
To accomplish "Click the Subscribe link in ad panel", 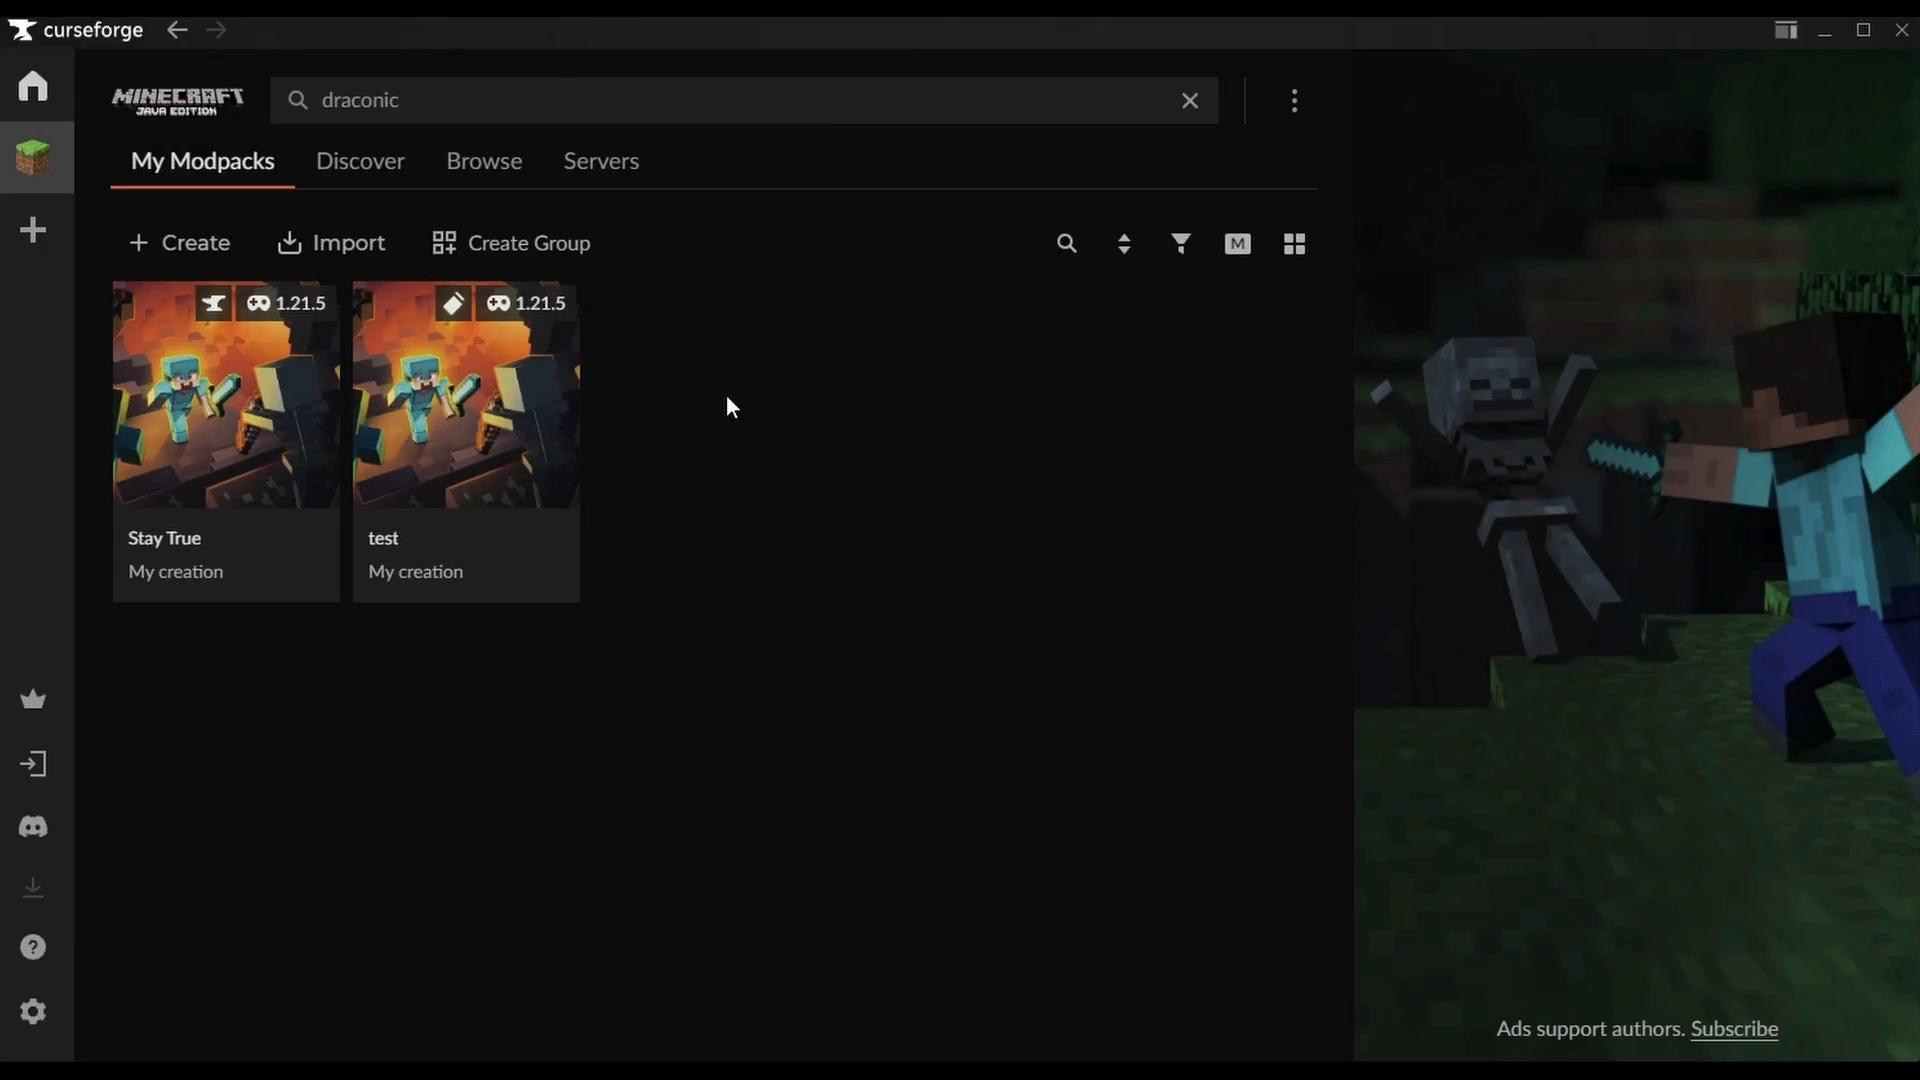I will point(1734,1029).
